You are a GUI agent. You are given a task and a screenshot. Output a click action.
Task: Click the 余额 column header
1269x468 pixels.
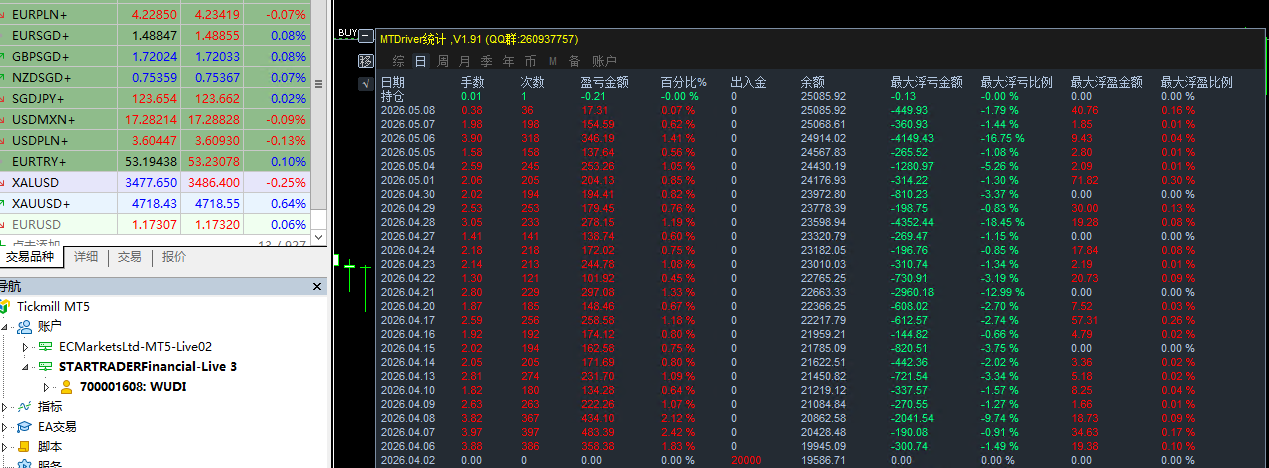click(813, 83)
